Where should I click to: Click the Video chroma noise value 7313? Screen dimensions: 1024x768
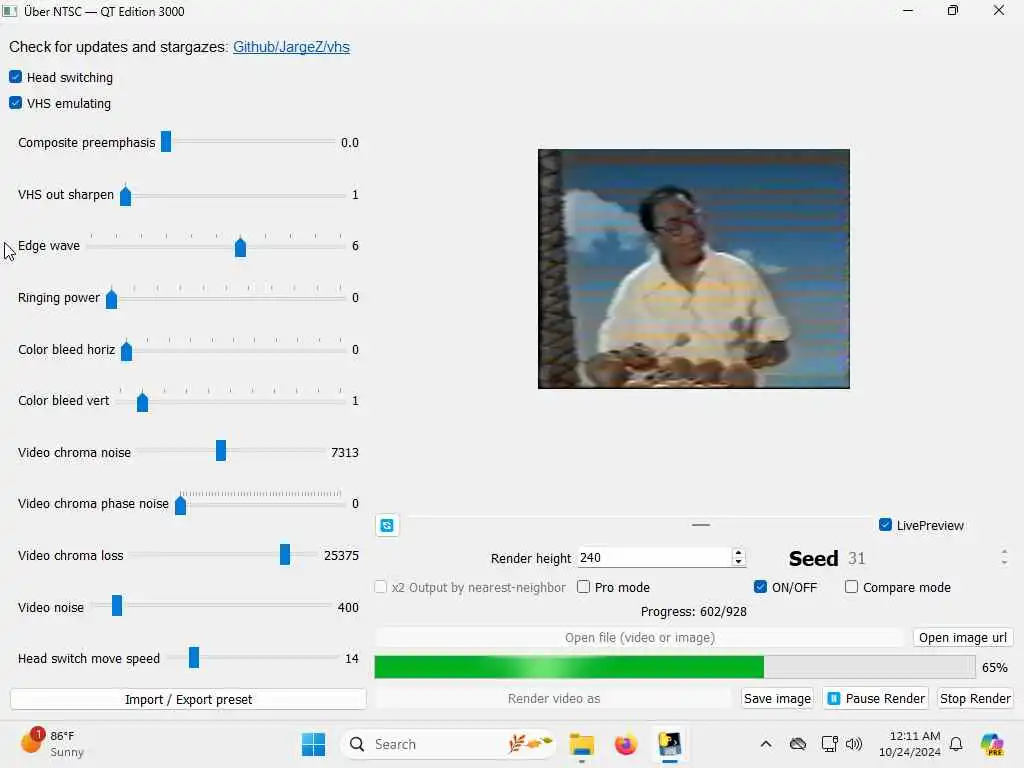click(x=345, y=452)
